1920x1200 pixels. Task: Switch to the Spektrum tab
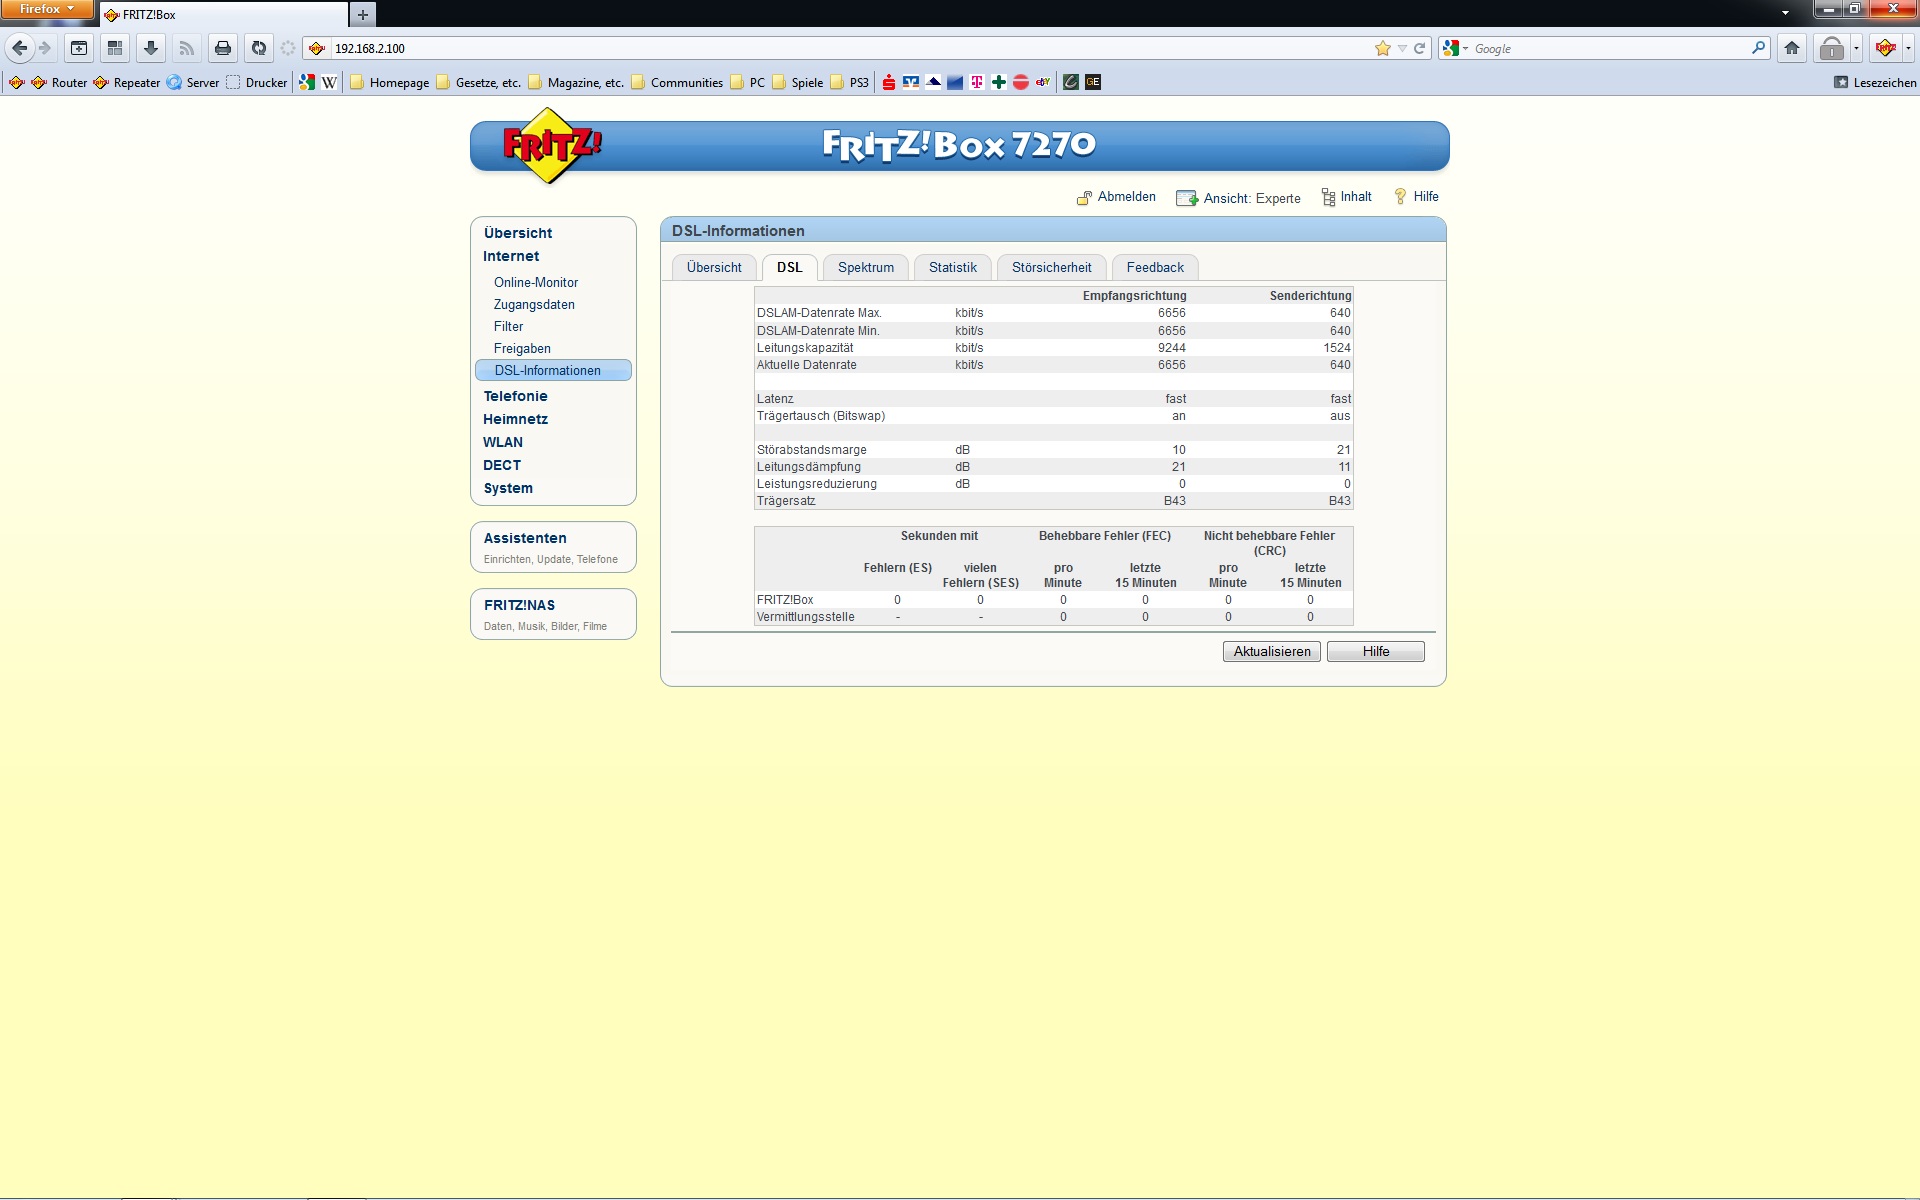point(866,267)
